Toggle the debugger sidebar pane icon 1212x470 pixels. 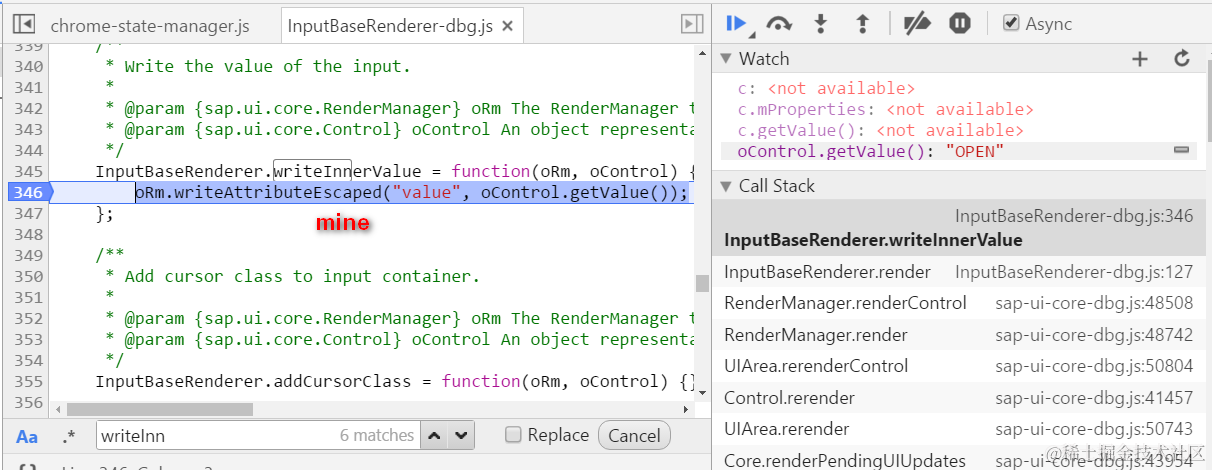691,23
